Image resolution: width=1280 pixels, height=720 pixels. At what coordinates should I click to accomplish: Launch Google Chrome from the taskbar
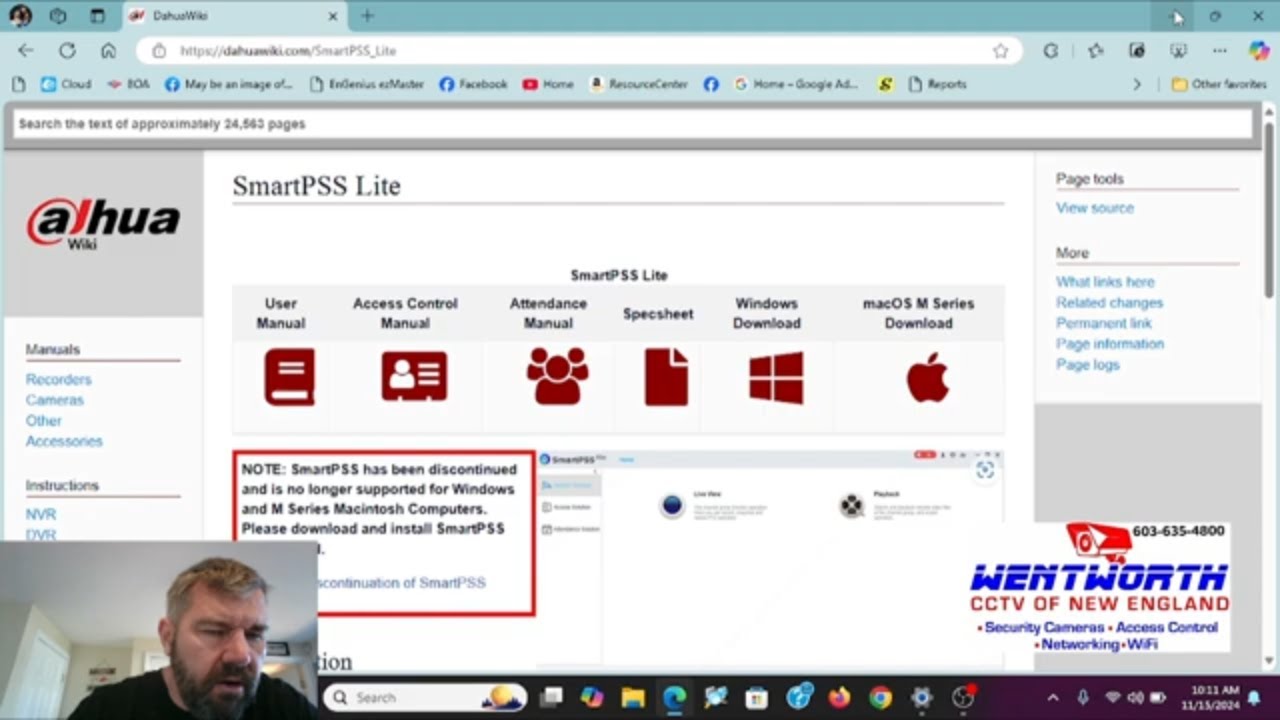click(880, 697)
